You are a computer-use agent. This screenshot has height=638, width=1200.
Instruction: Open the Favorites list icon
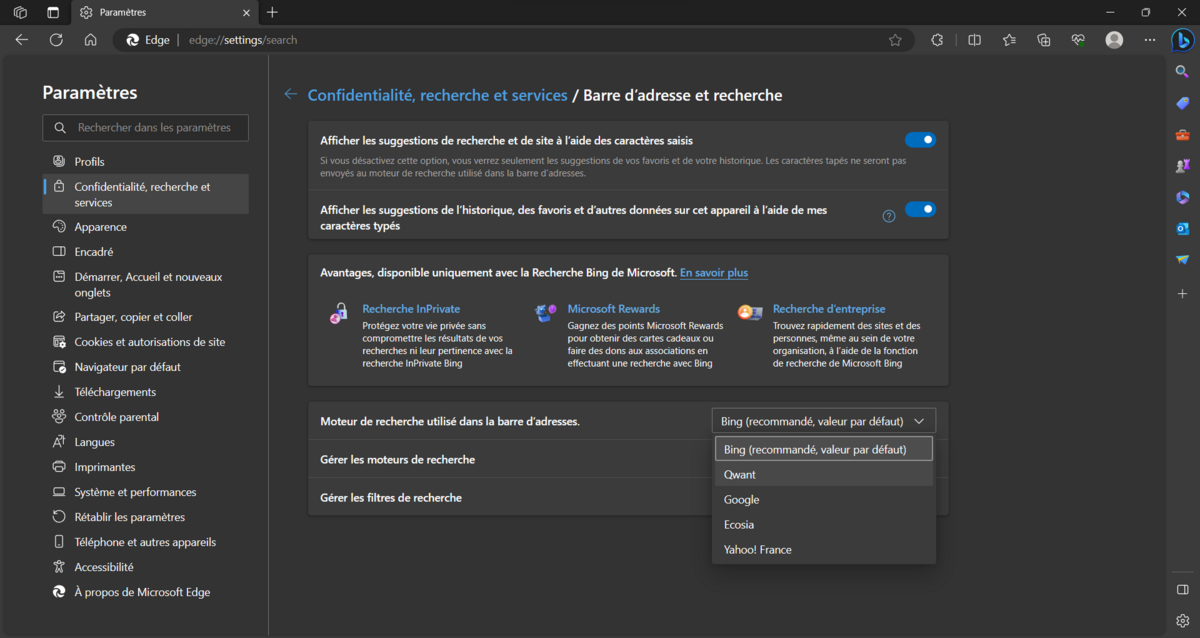1009,40
